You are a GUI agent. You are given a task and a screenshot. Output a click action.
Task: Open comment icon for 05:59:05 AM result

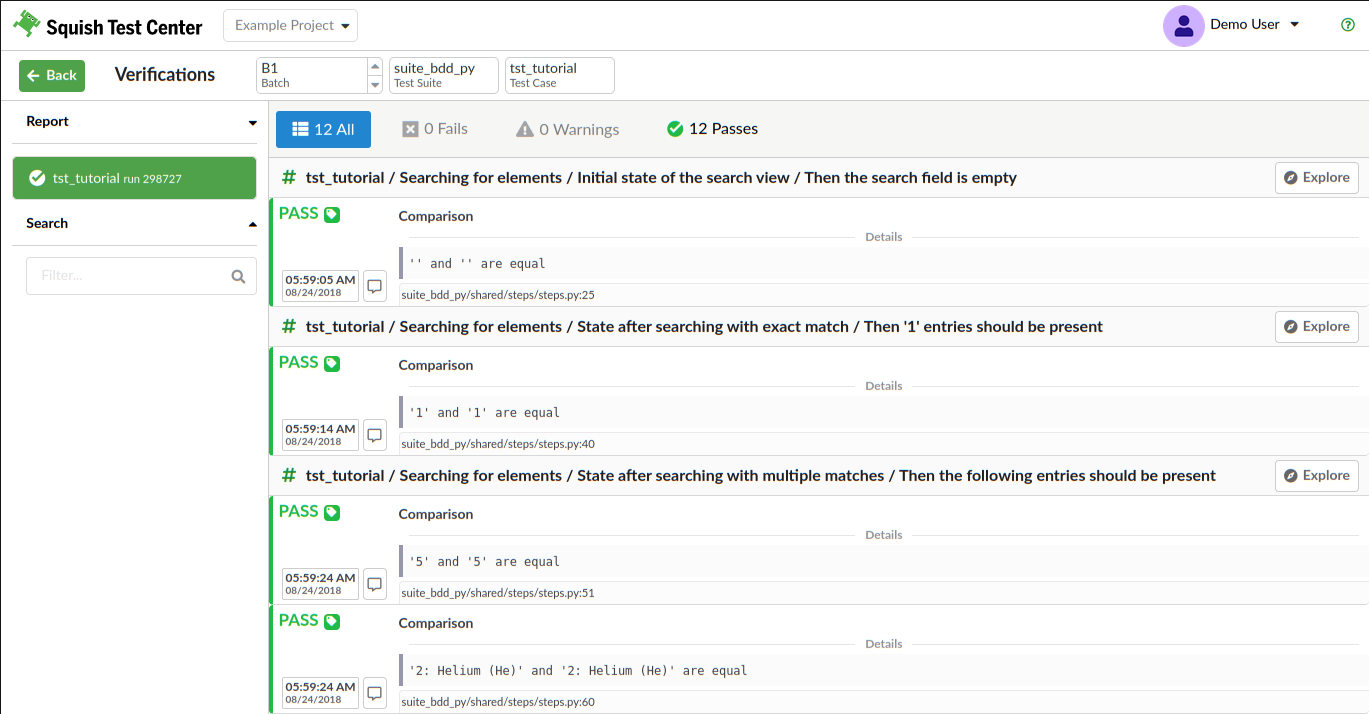375,286
